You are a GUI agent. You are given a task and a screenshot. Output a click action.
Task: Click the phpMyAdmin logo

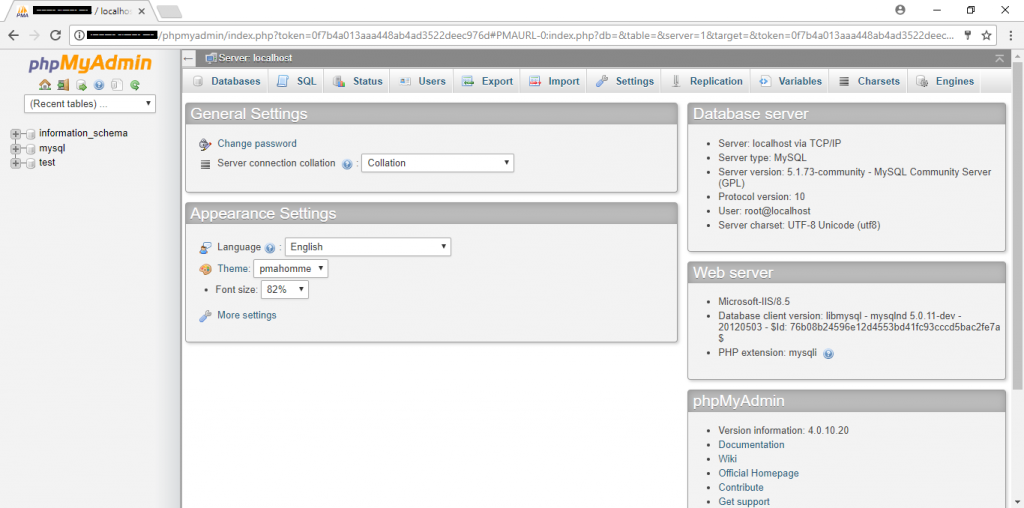90,64
